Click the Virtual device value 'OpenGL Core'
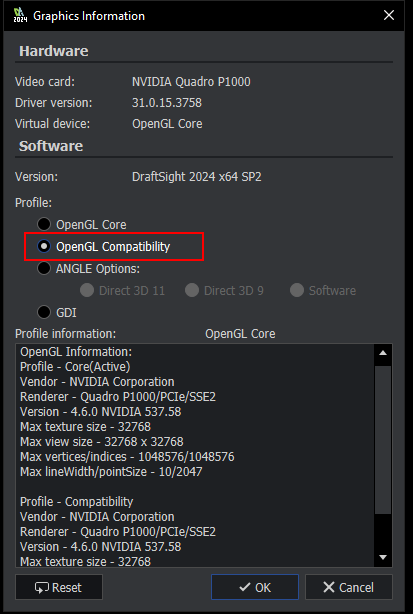This screenshot has height=614, width=413. 167,124
